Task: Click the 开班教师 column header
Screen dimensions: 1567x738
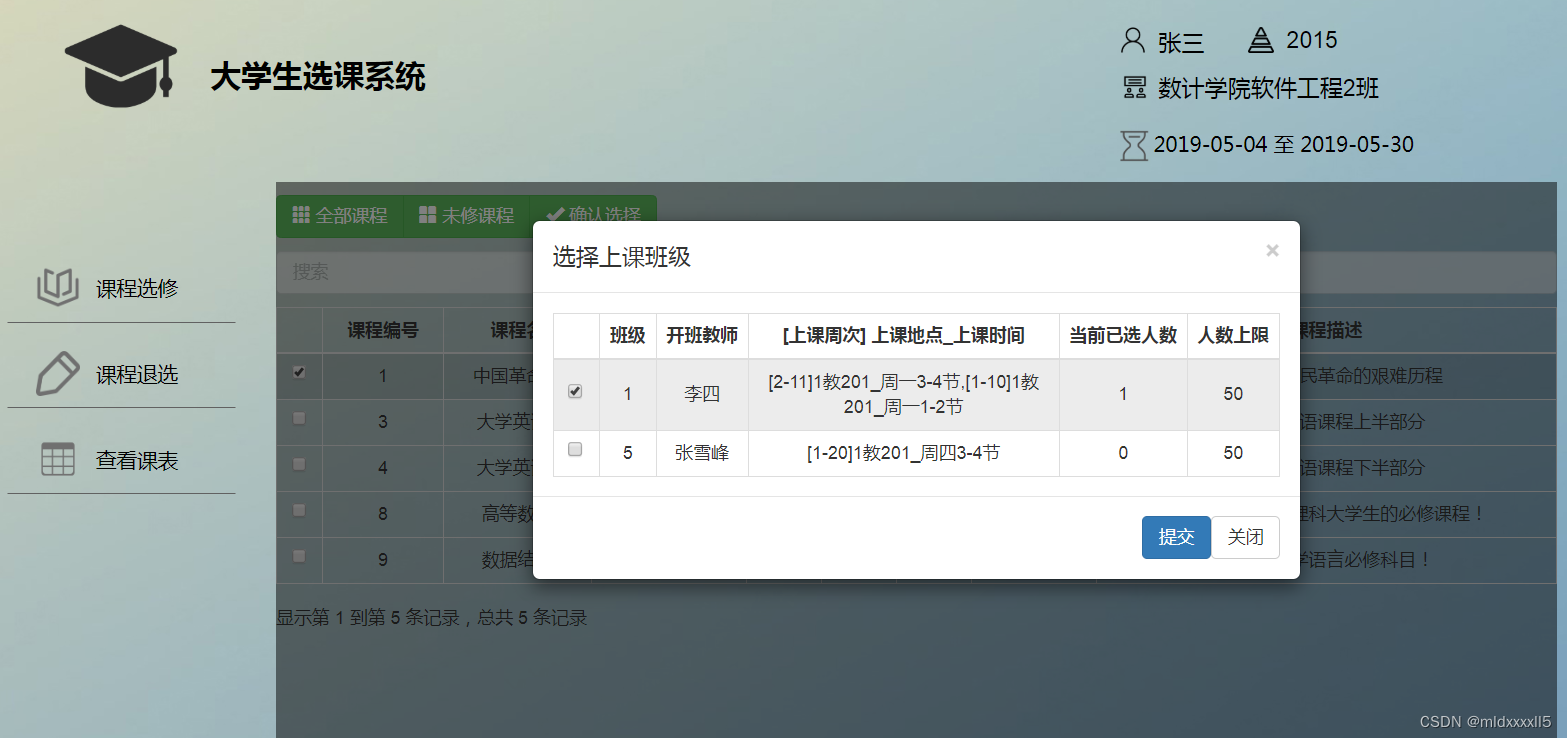Action: (702, 335)
